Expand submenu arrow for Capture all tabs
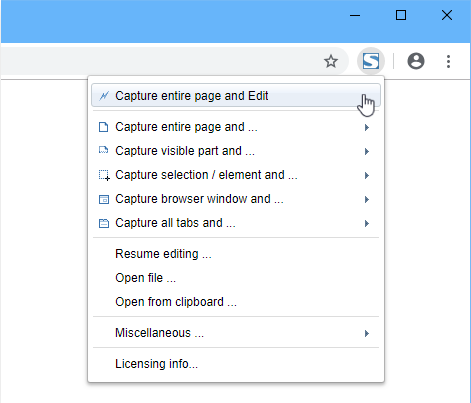The width and height of the screenshot is (471, 403). click(x=367, y=223)
